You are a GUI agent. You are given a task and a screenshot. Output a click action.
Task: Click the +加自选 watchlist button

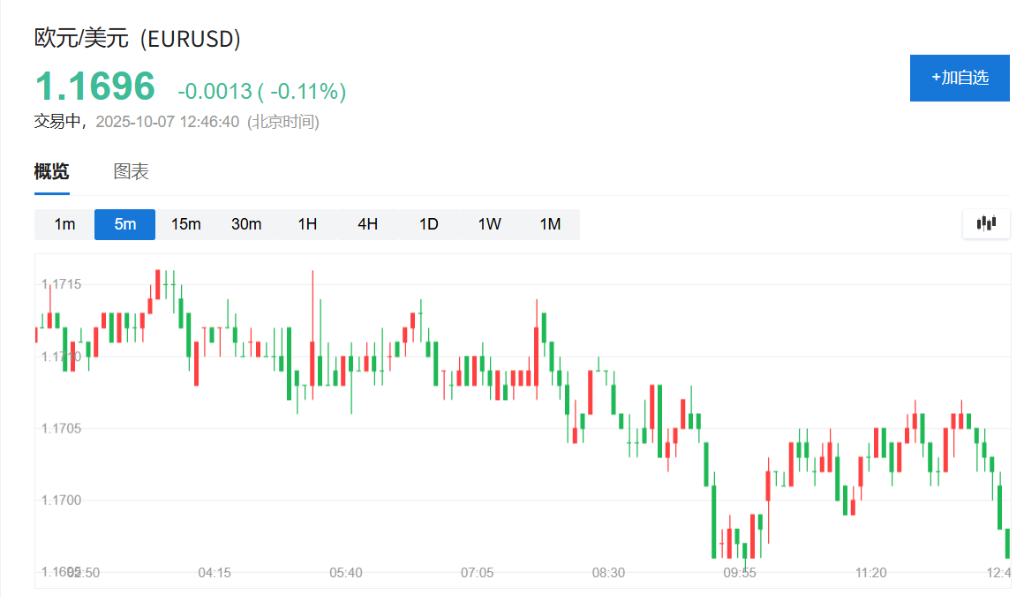[x=959, y=78]
